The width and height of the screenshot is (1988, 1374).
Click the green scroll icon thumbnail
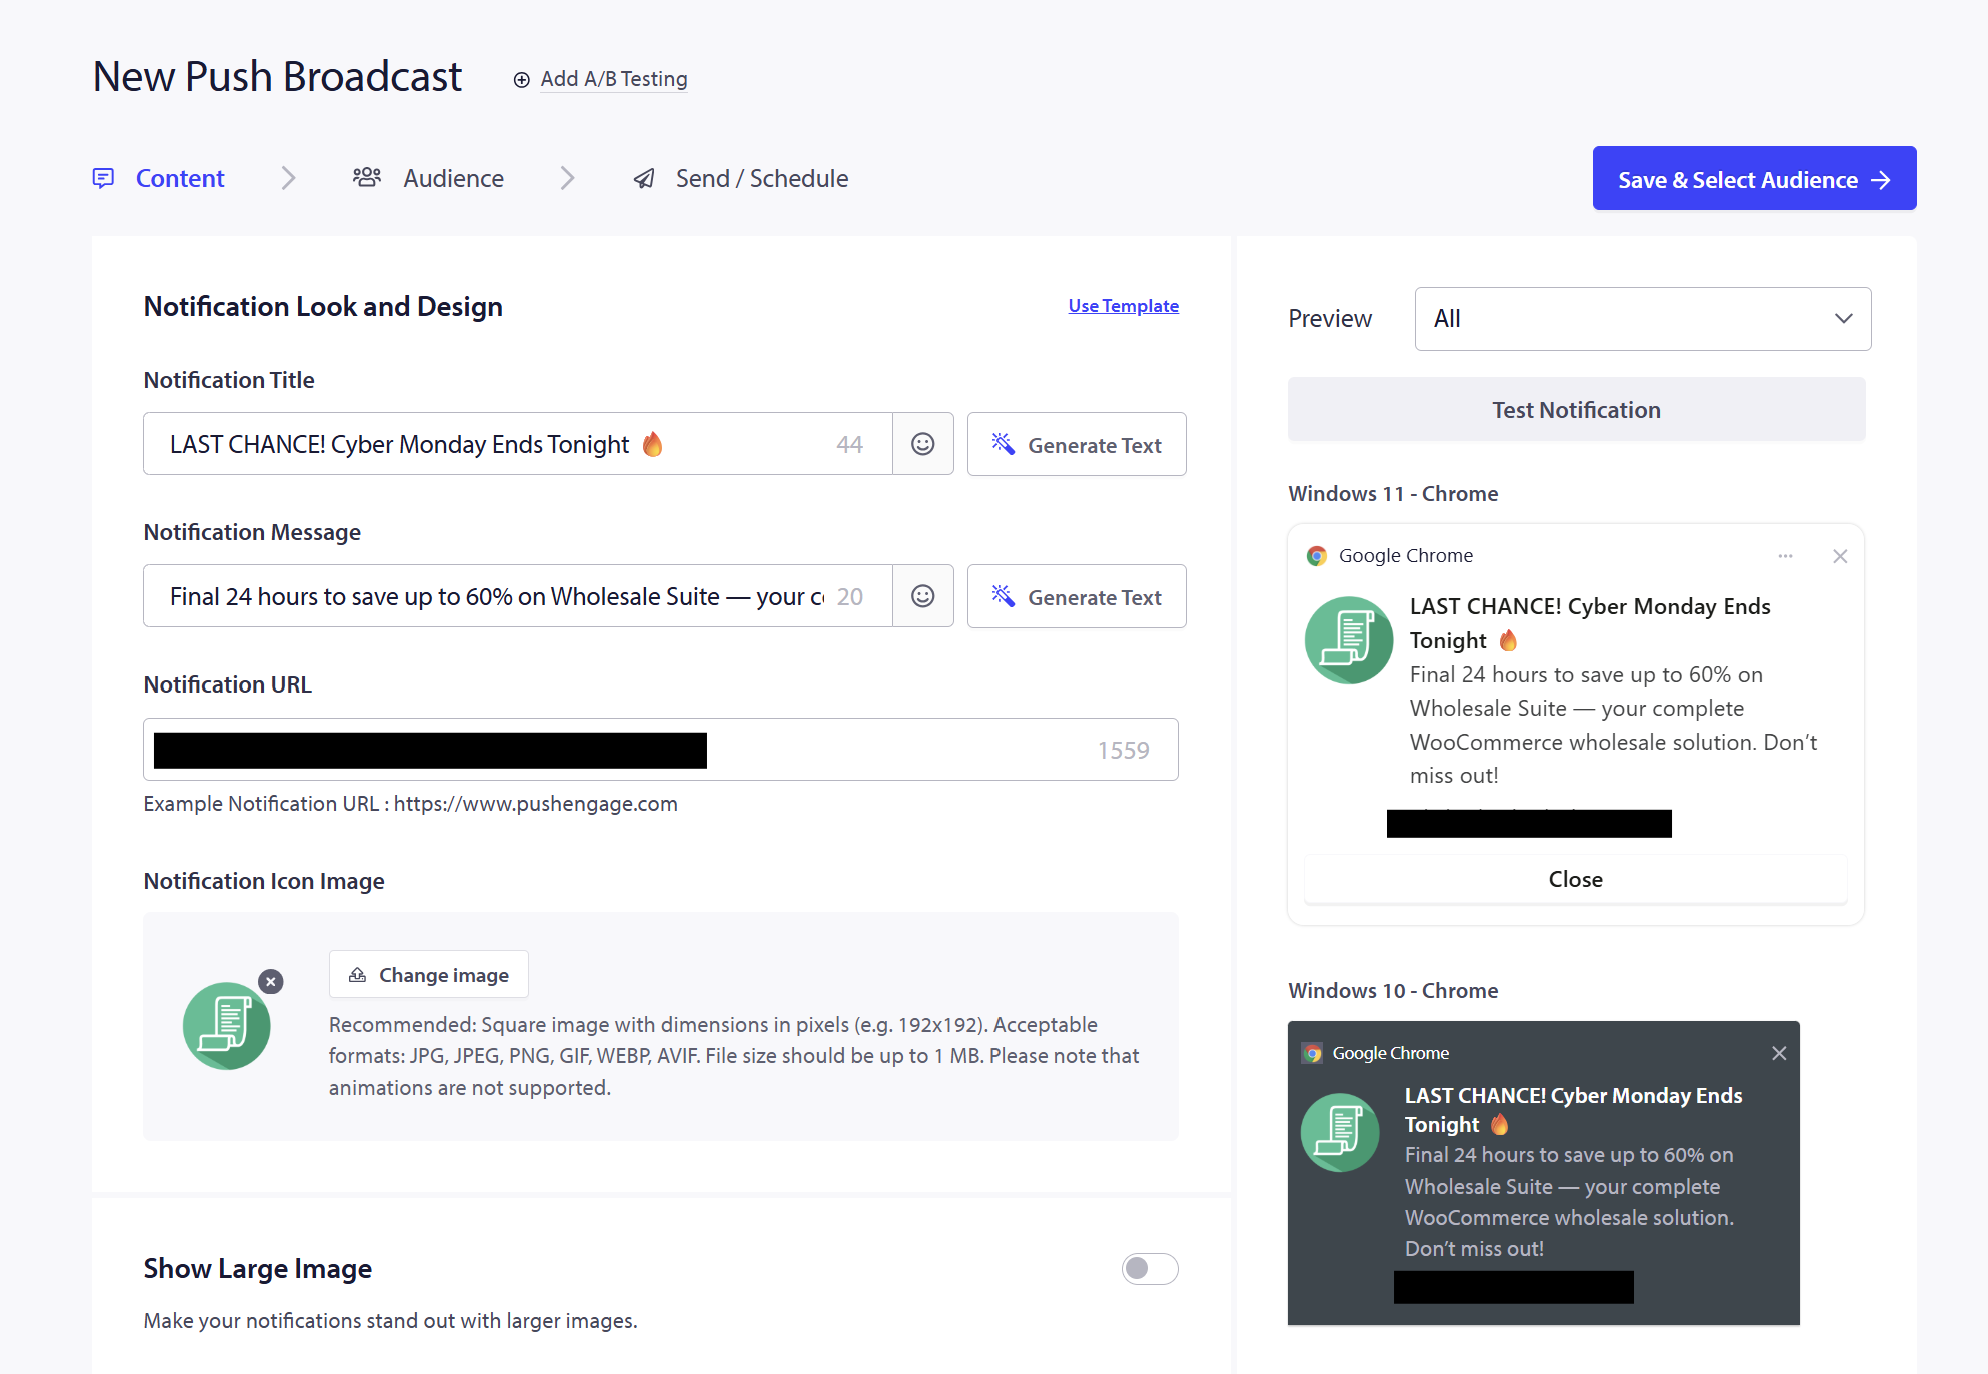point(227,1026)
